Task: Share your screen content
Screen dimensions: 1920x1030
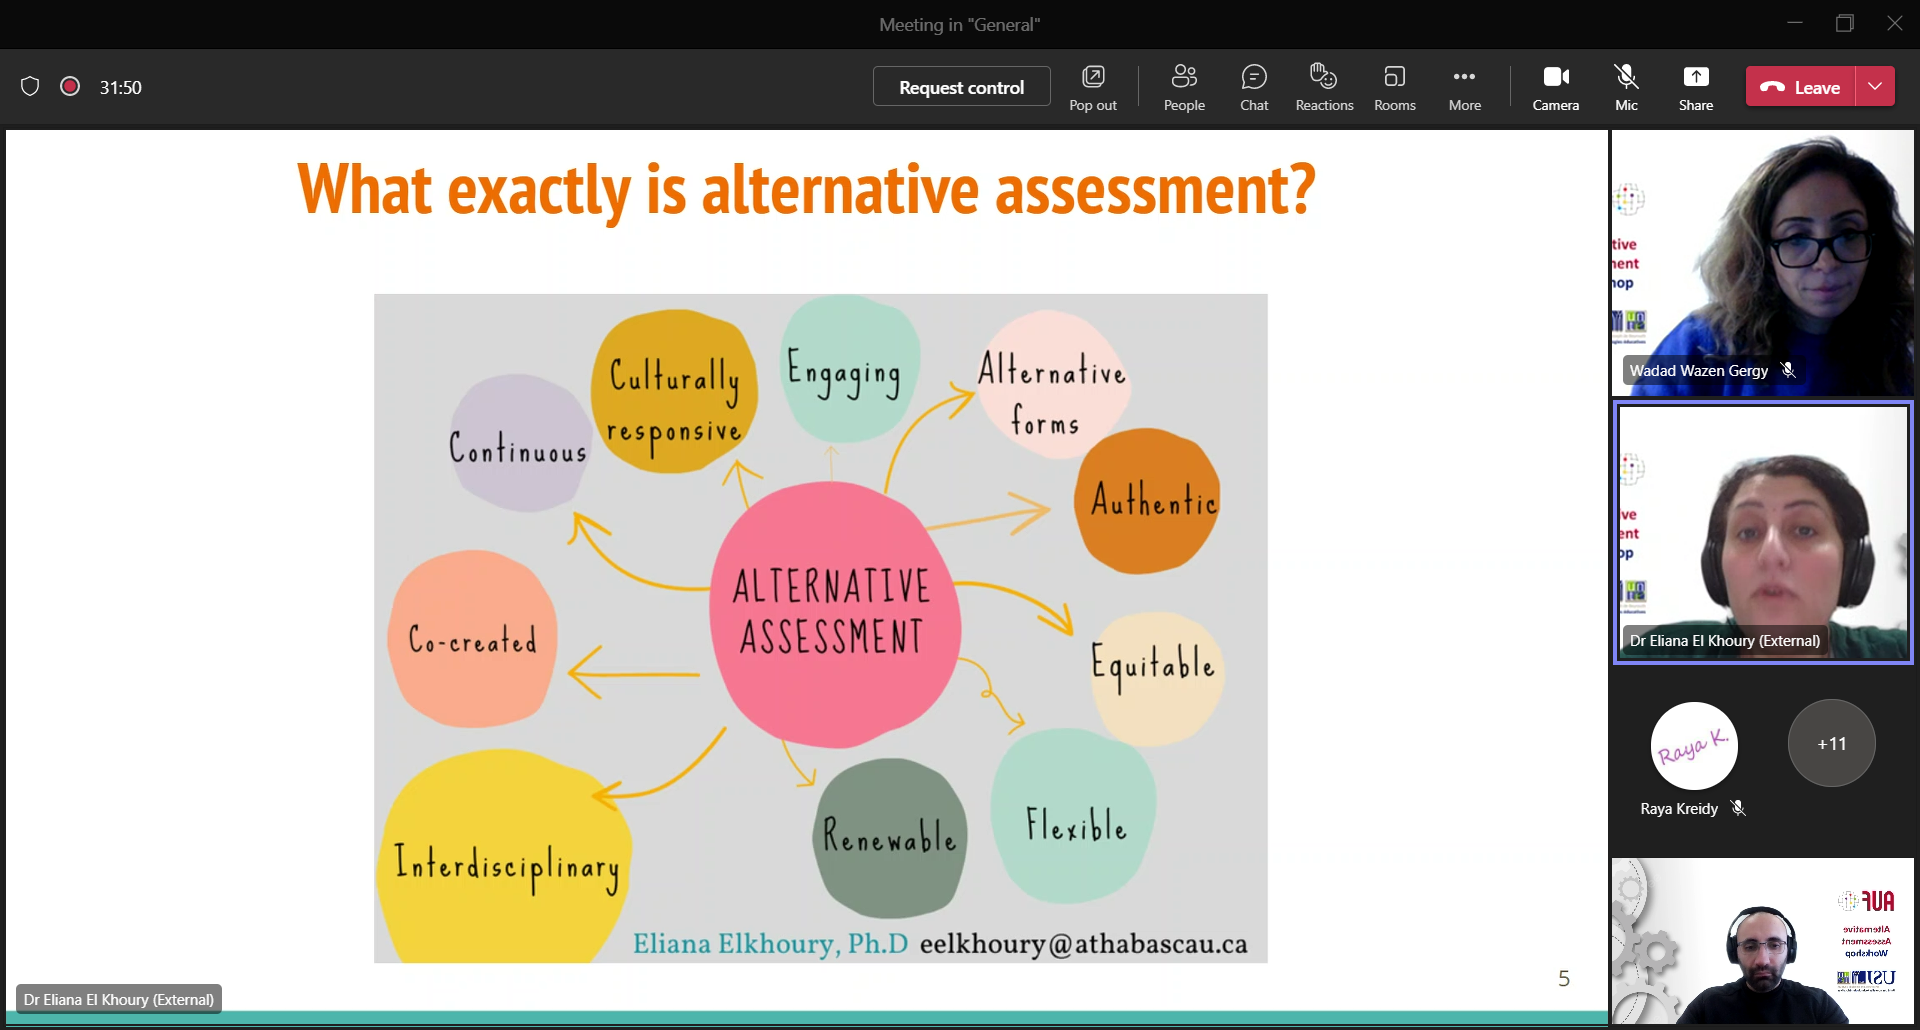Action: click(1696, 87)
